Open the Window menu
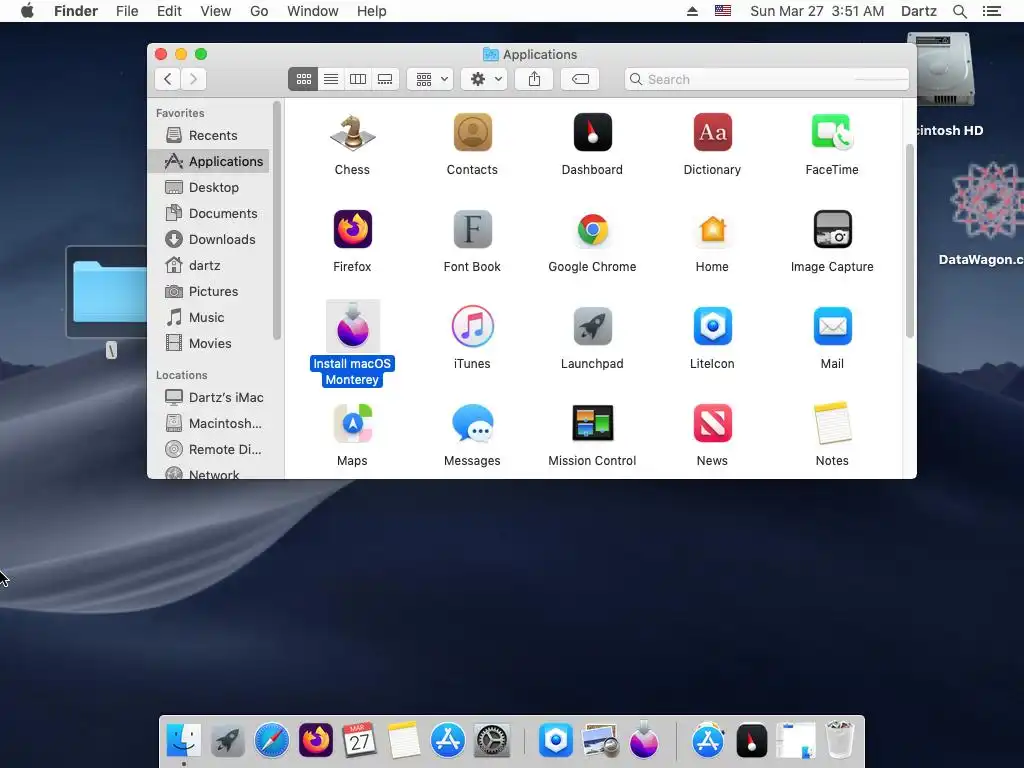Image resolution: width=1024 pixels, height=768 pixels. [313, 11]
